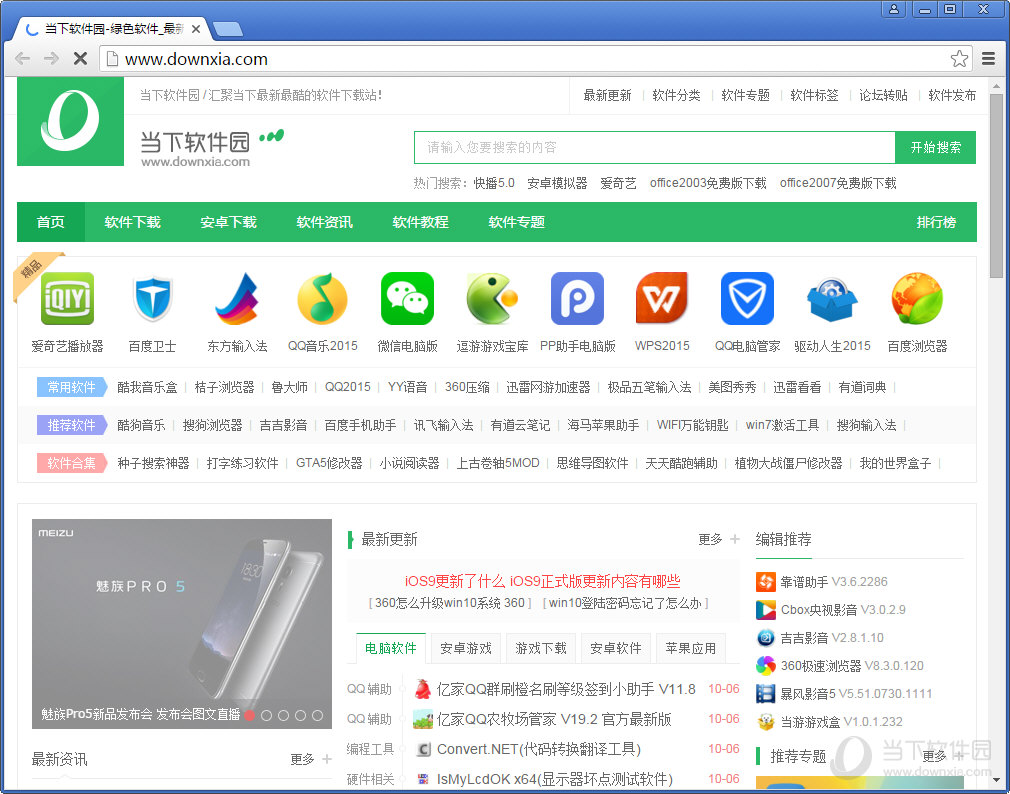
Task: Click the 暴风影音5 icon
Action: pyautogui.click(x=766, y=694)
